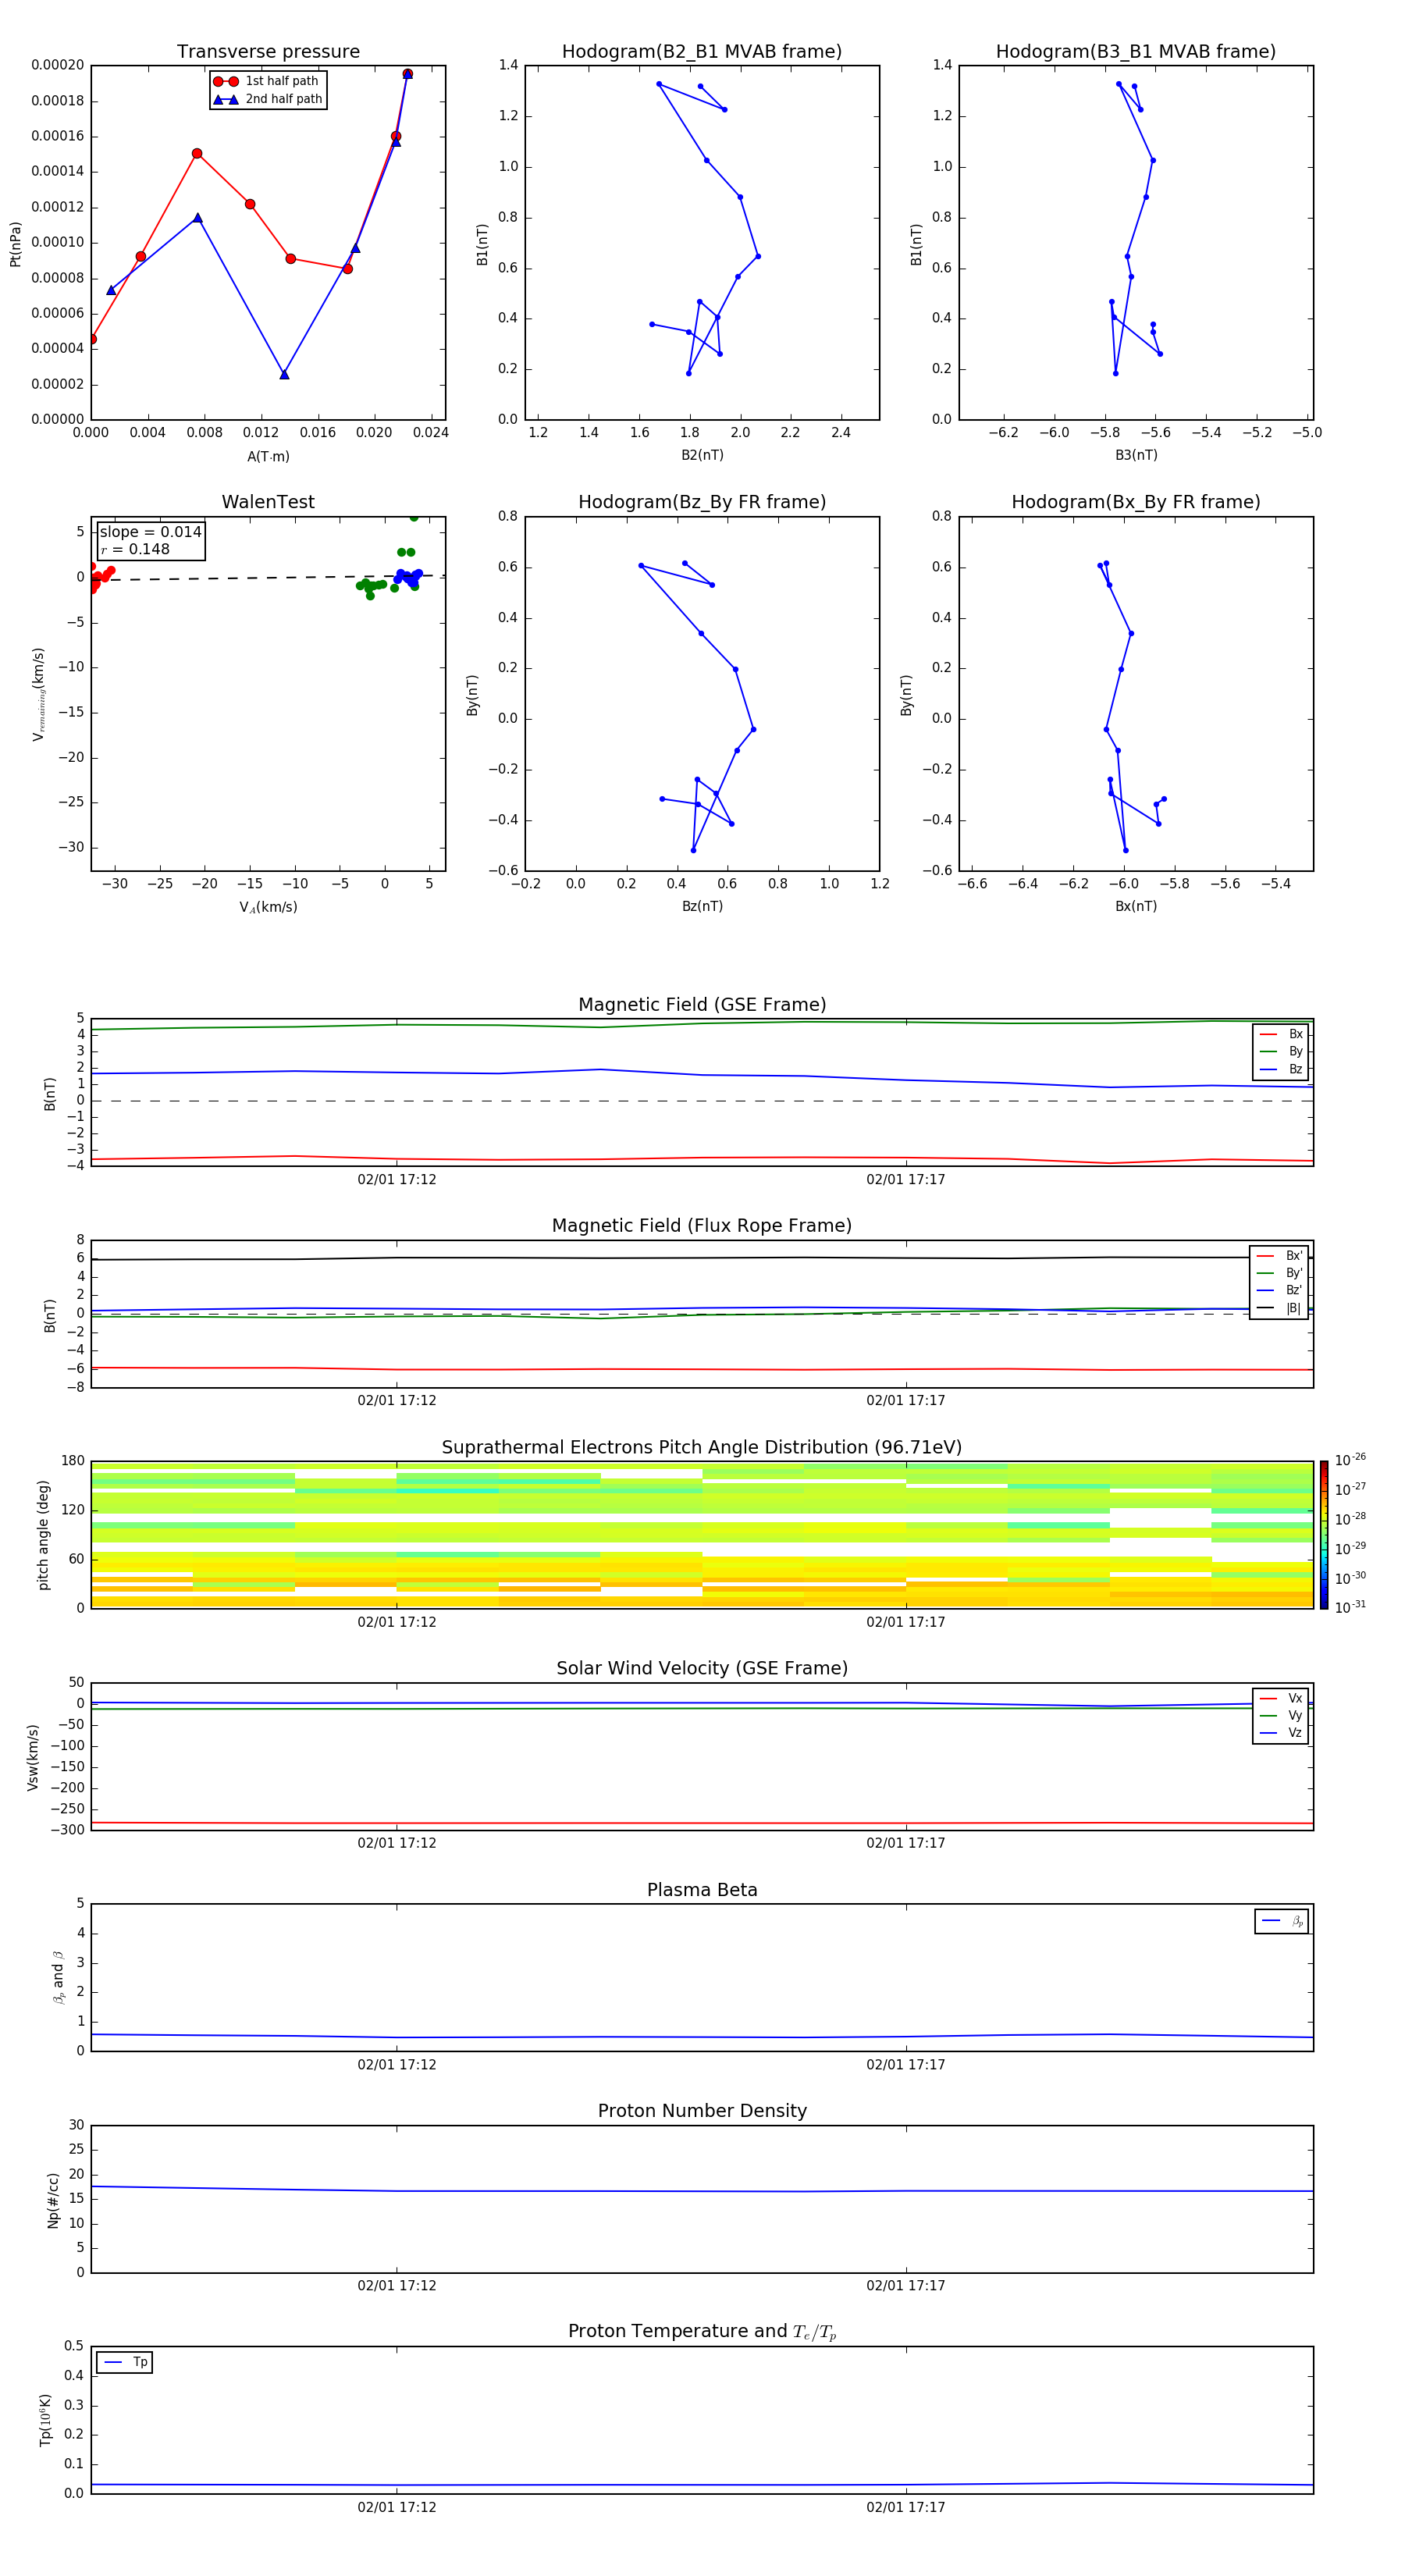Click the 'Proton Number Density' title
The width and height of the screenshot is (1405, 2576).
702,2111
